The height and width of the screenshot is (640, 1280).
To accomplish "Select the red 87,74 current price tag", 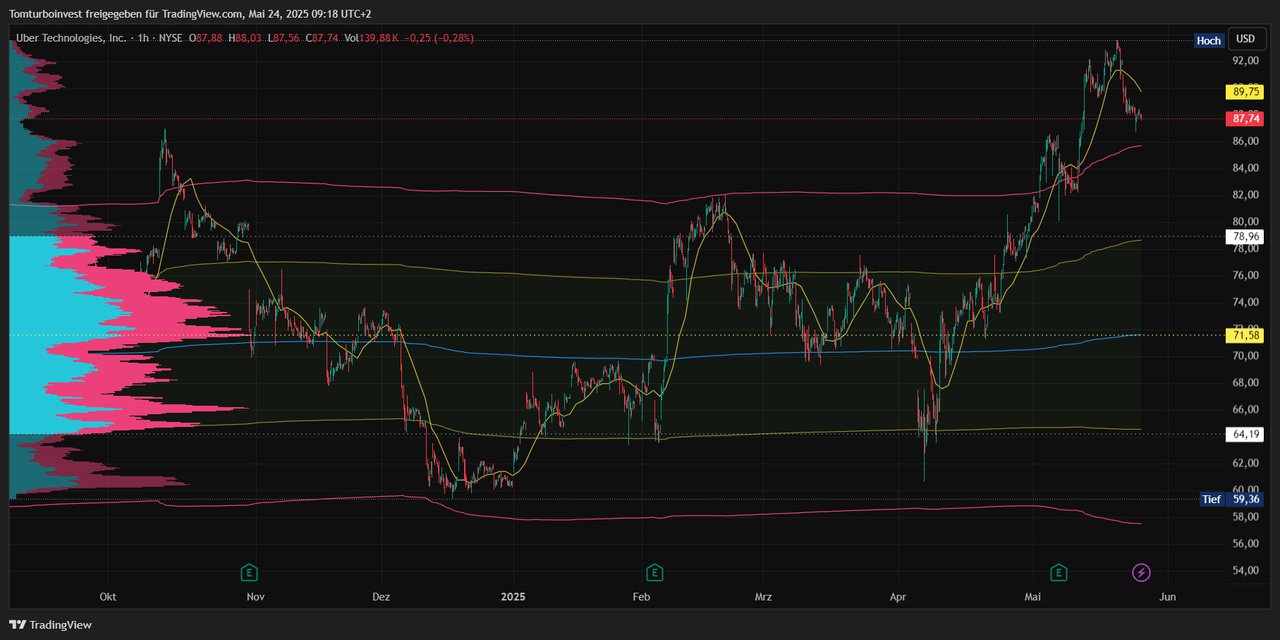I will tap(1246, 118).
